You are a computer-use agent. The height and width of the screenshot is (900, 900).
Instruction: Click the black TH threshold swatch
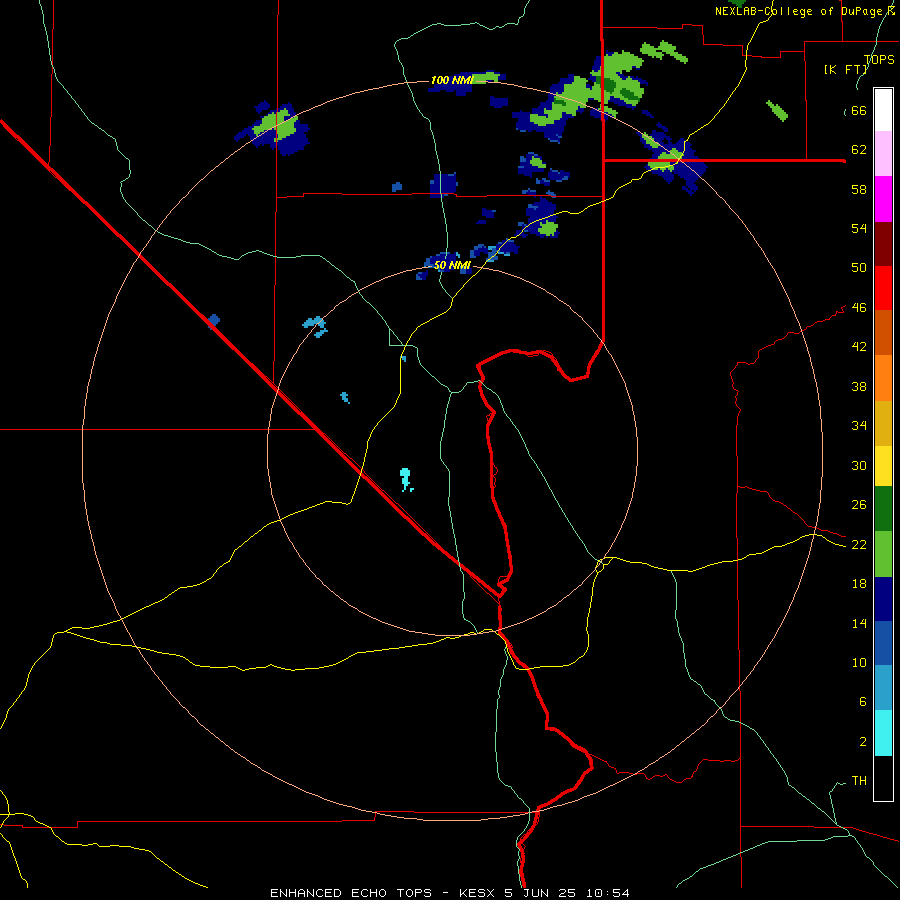click(x=883, y=778)
